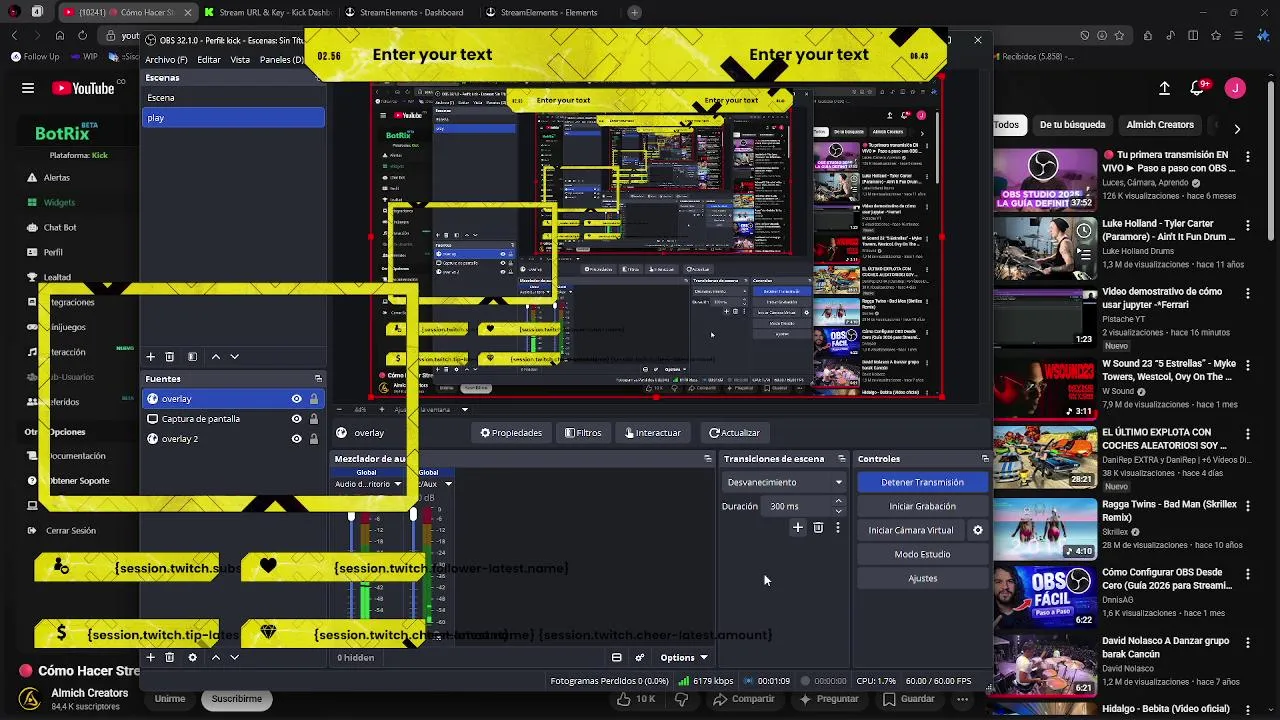Open scene filters icon in Escenas toolbar
The image size is (1280, 720).
(192, 356)
